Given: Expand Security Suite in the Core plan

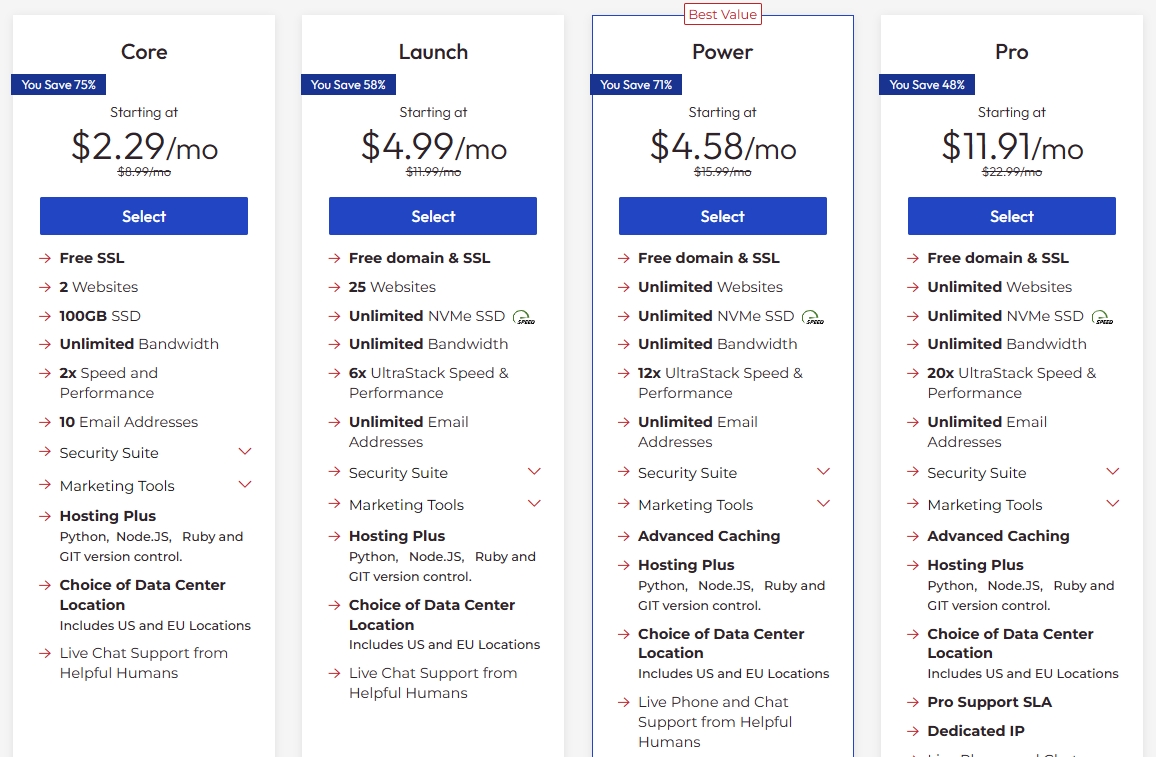Looking at the screenshot, I should pos(245,452).
